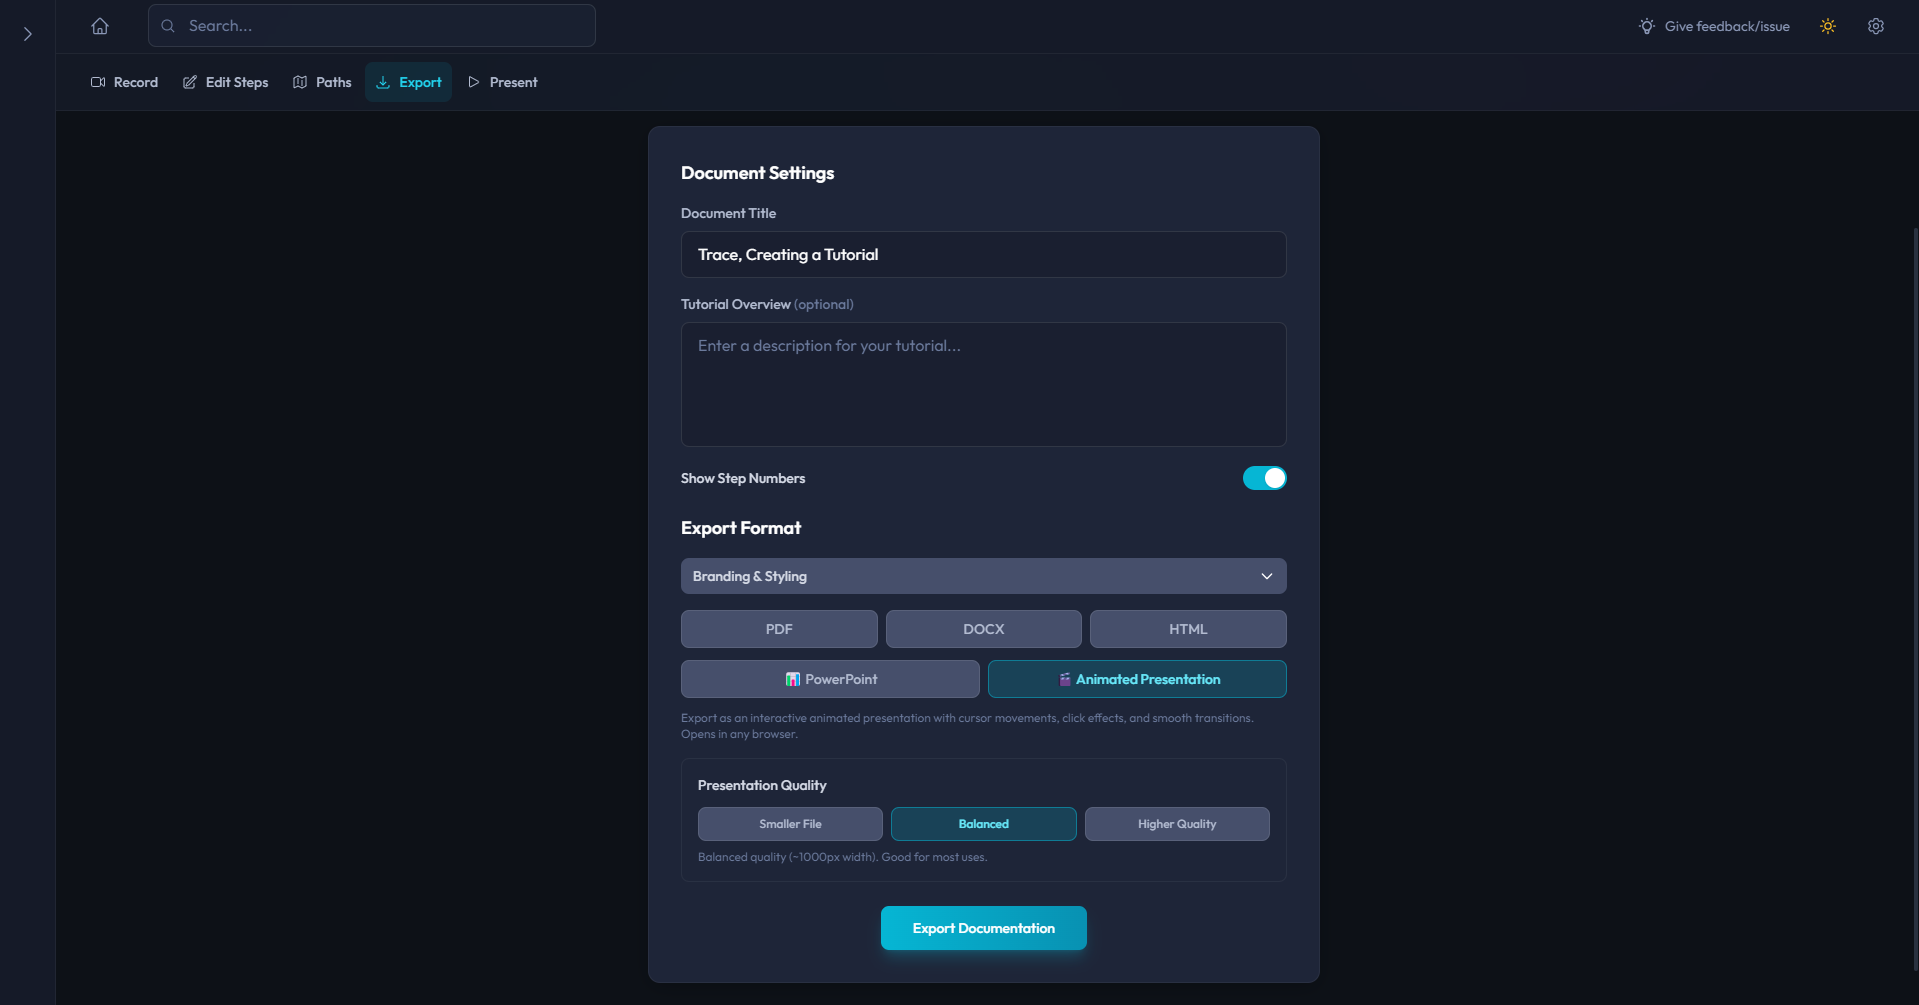Choose HTML export format
Screen dimensions: 1919x1005
click(1188, 629)
